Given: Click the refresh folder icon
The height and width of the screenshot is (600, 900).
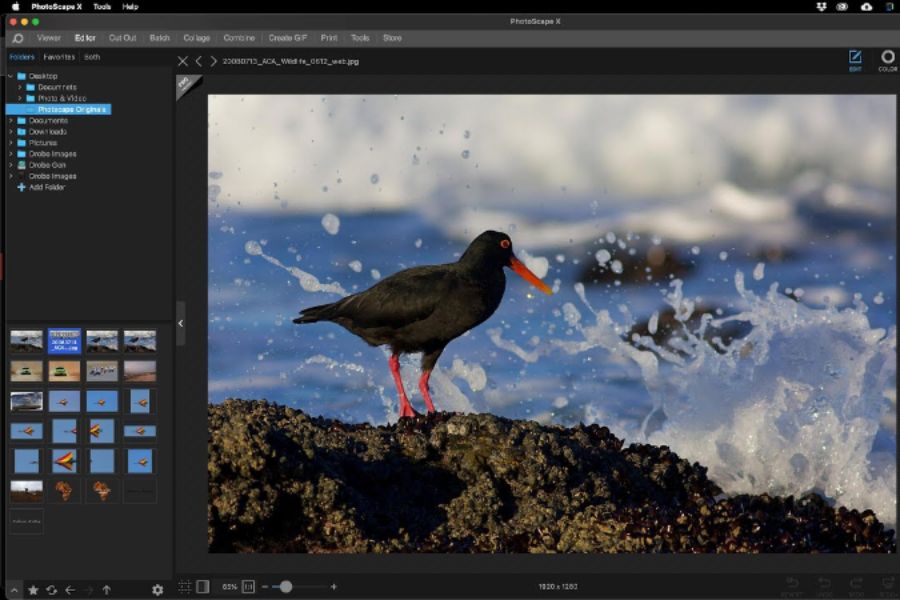Looking at the screenshot, I should pos(52,590).
